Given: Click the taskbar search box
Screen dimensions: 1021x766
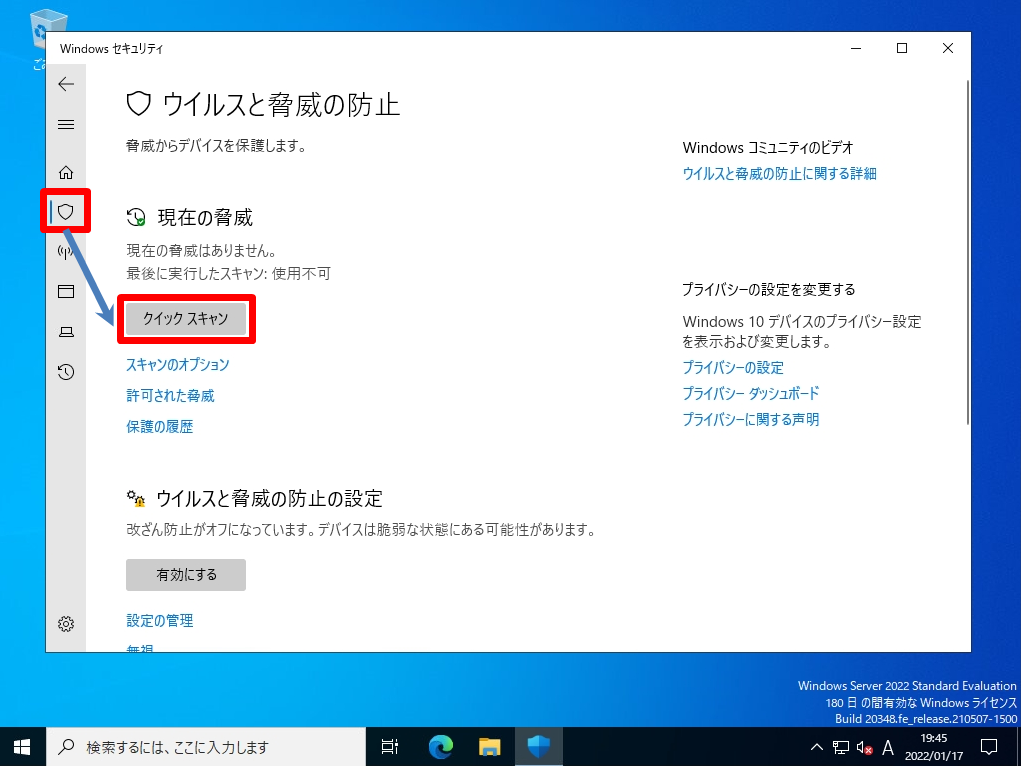Looking at the screenshot, I should pyautogui.click(x=206, y=746).
